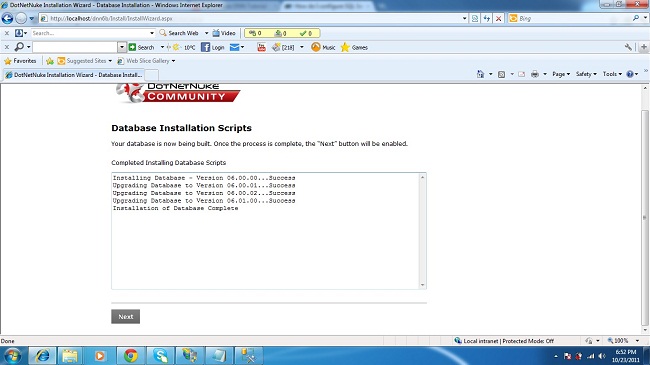The height and width of the screenshot is (365, 650).
Task: Click the Search Web button
Action: [179, 33]
